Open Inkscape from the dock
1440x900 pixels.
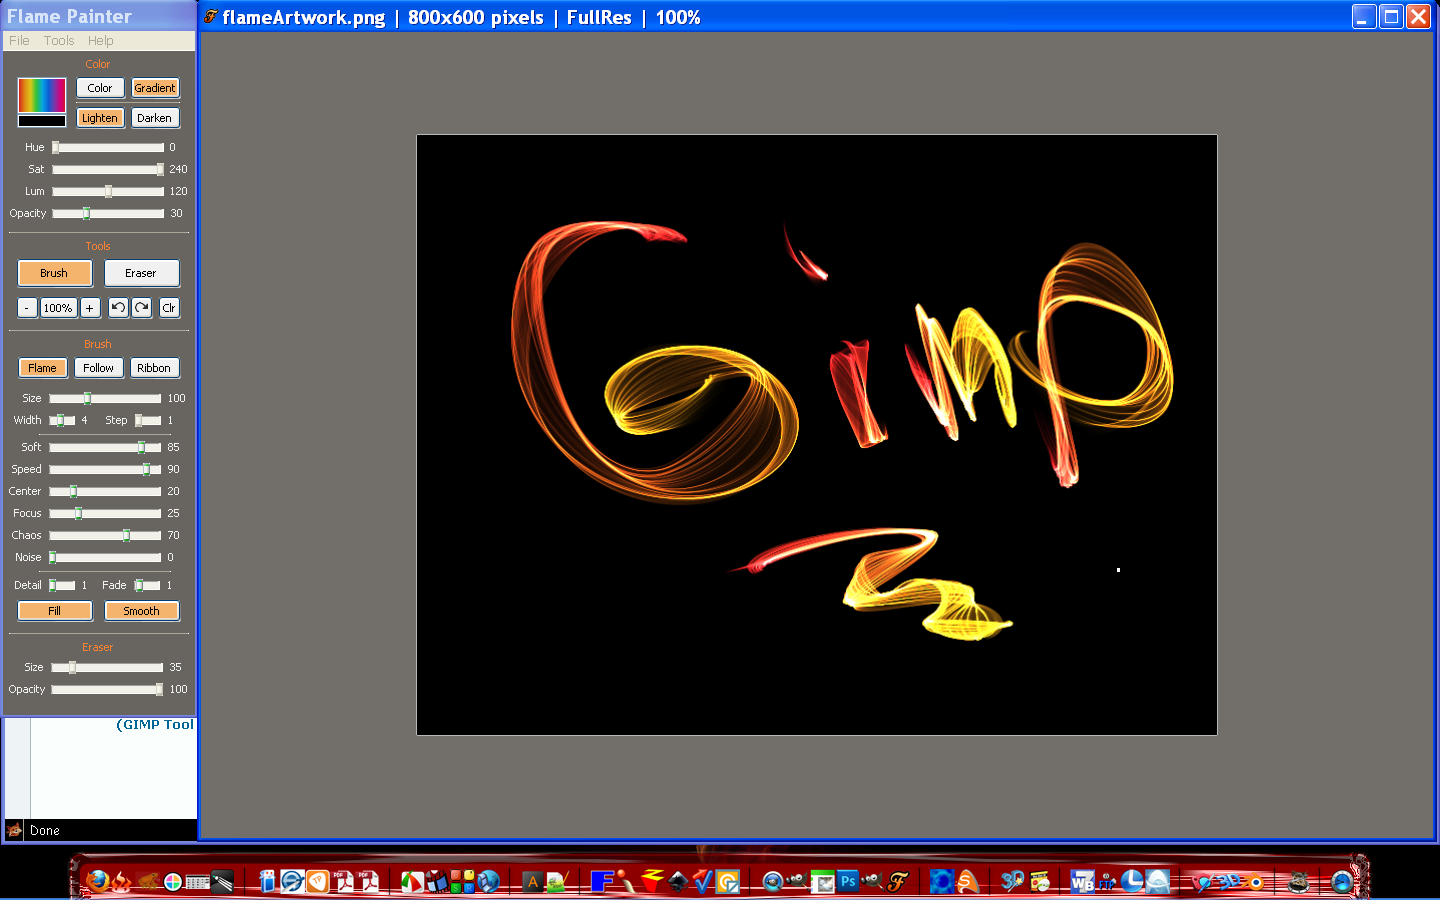(x=678, y=881)
